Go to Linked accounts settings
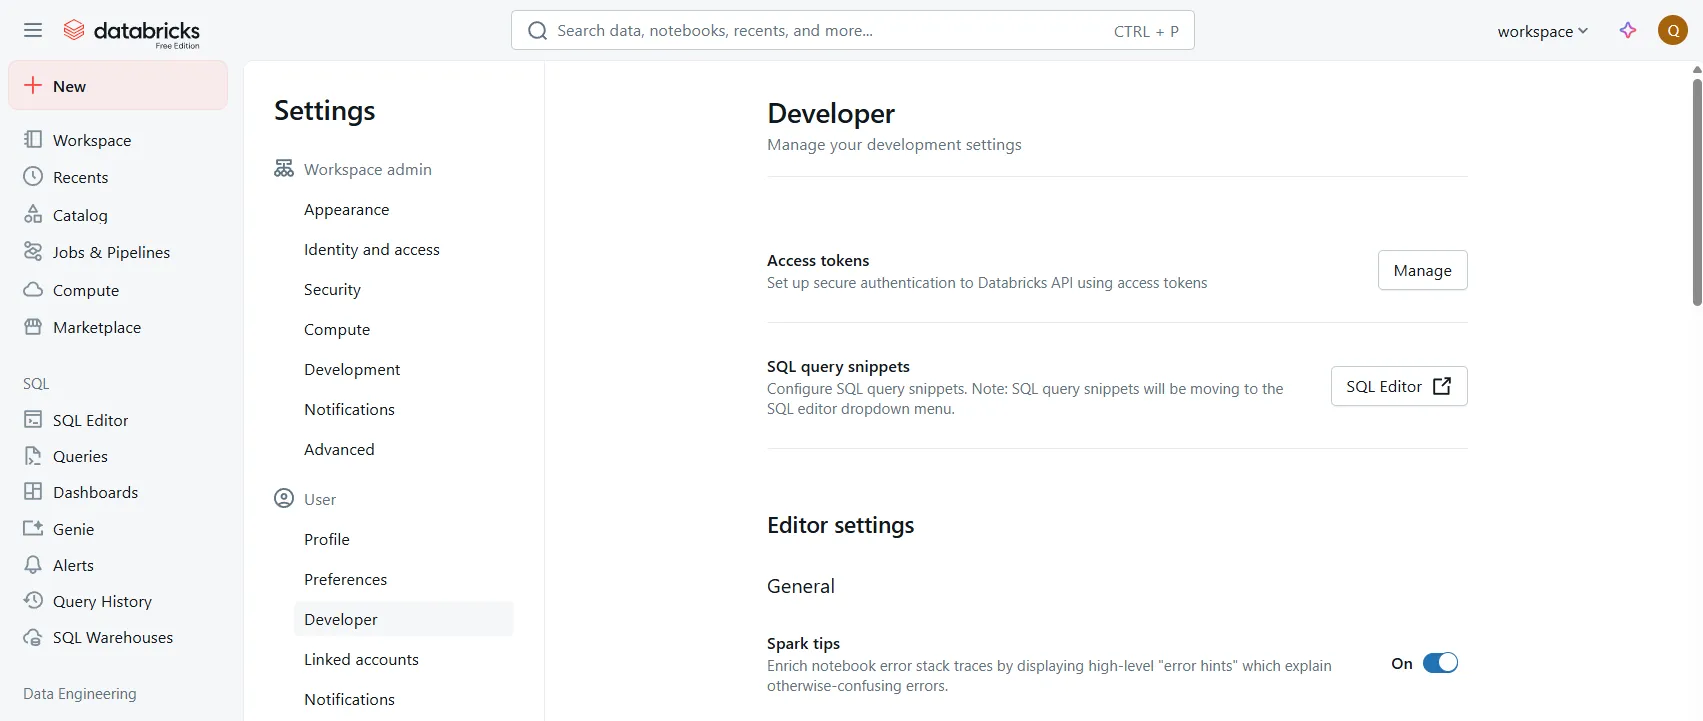Viewport: 1703px width, 721px height. [x=361, y=659]
